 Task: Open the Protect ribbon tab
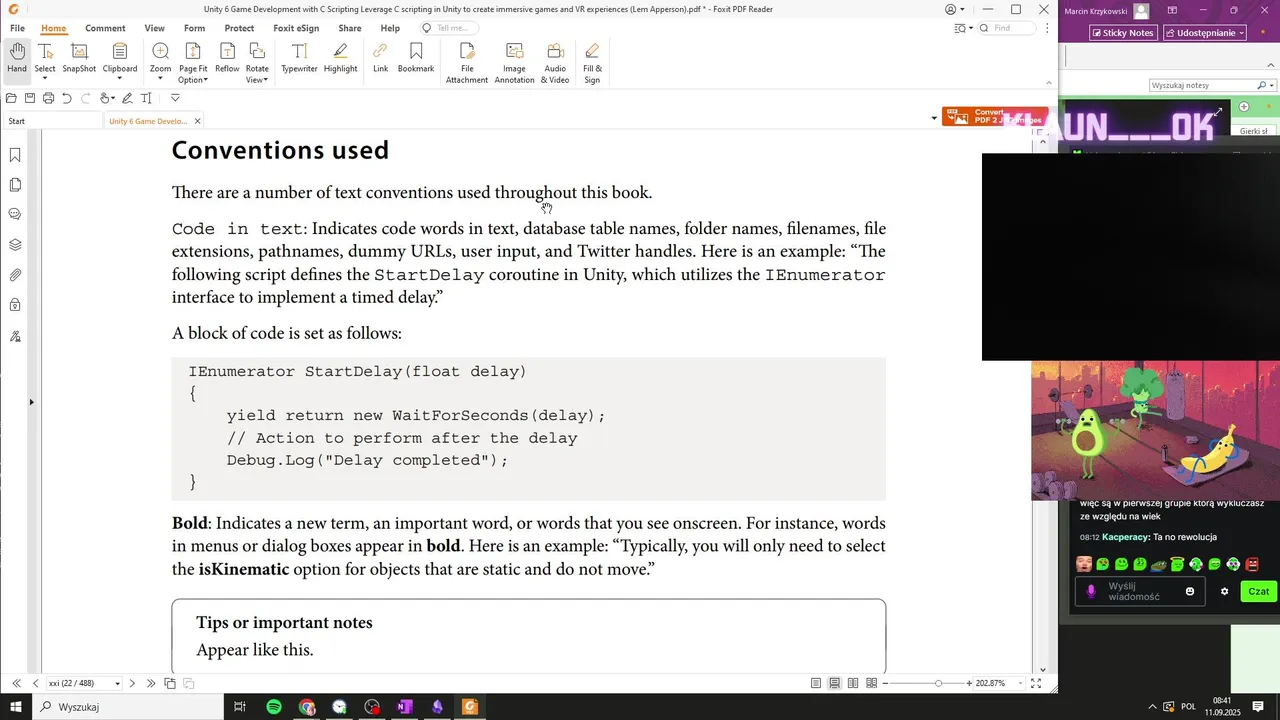coord(239,28)
